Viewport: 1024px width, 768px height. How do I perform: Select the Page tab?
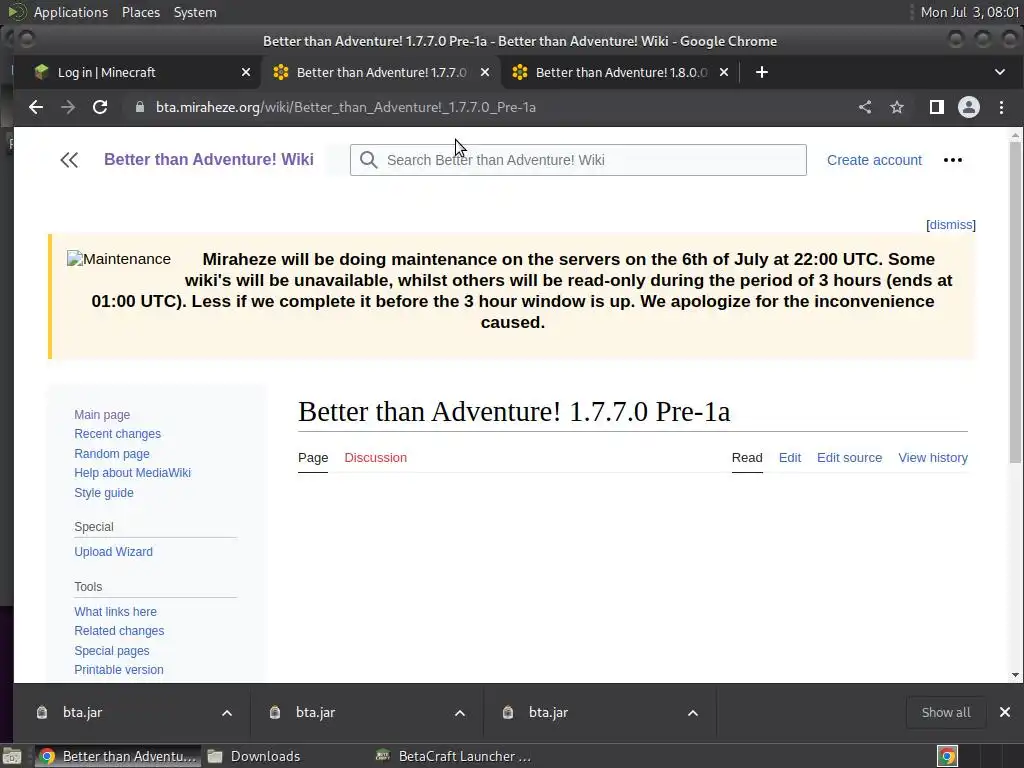click(313, 458)
